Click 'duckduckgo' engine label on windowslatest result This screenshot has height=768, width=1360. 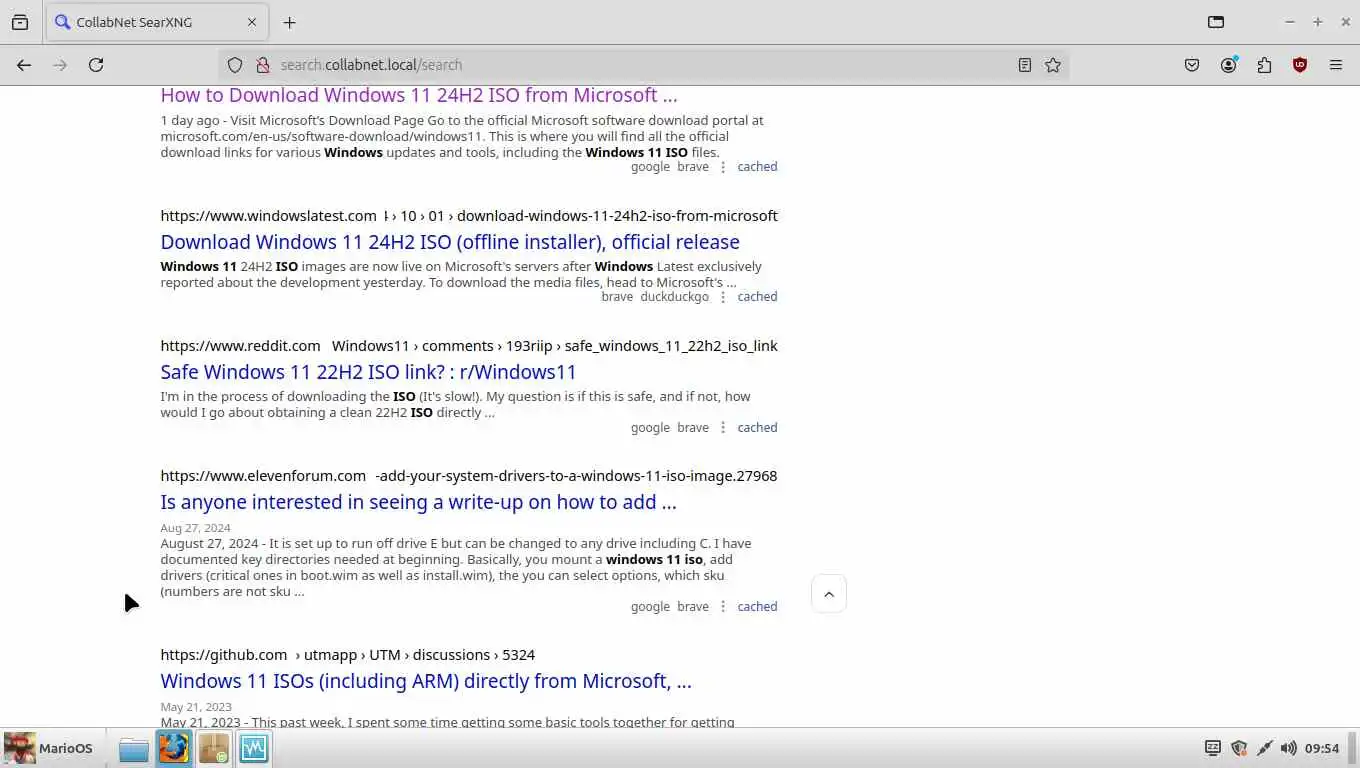point(674,297)
